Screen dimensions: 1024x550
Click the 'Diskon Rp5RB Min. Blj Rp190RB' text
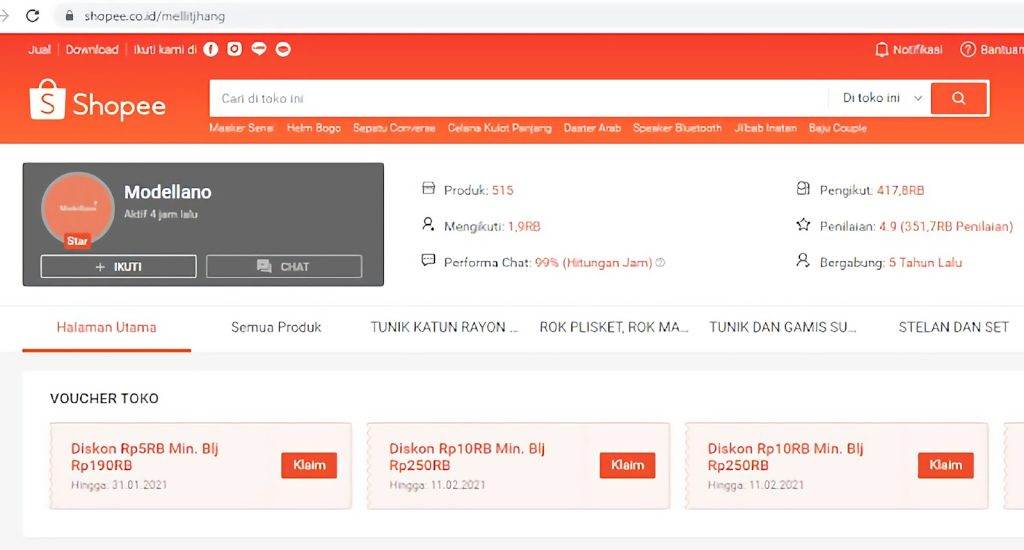click(145, 457)
